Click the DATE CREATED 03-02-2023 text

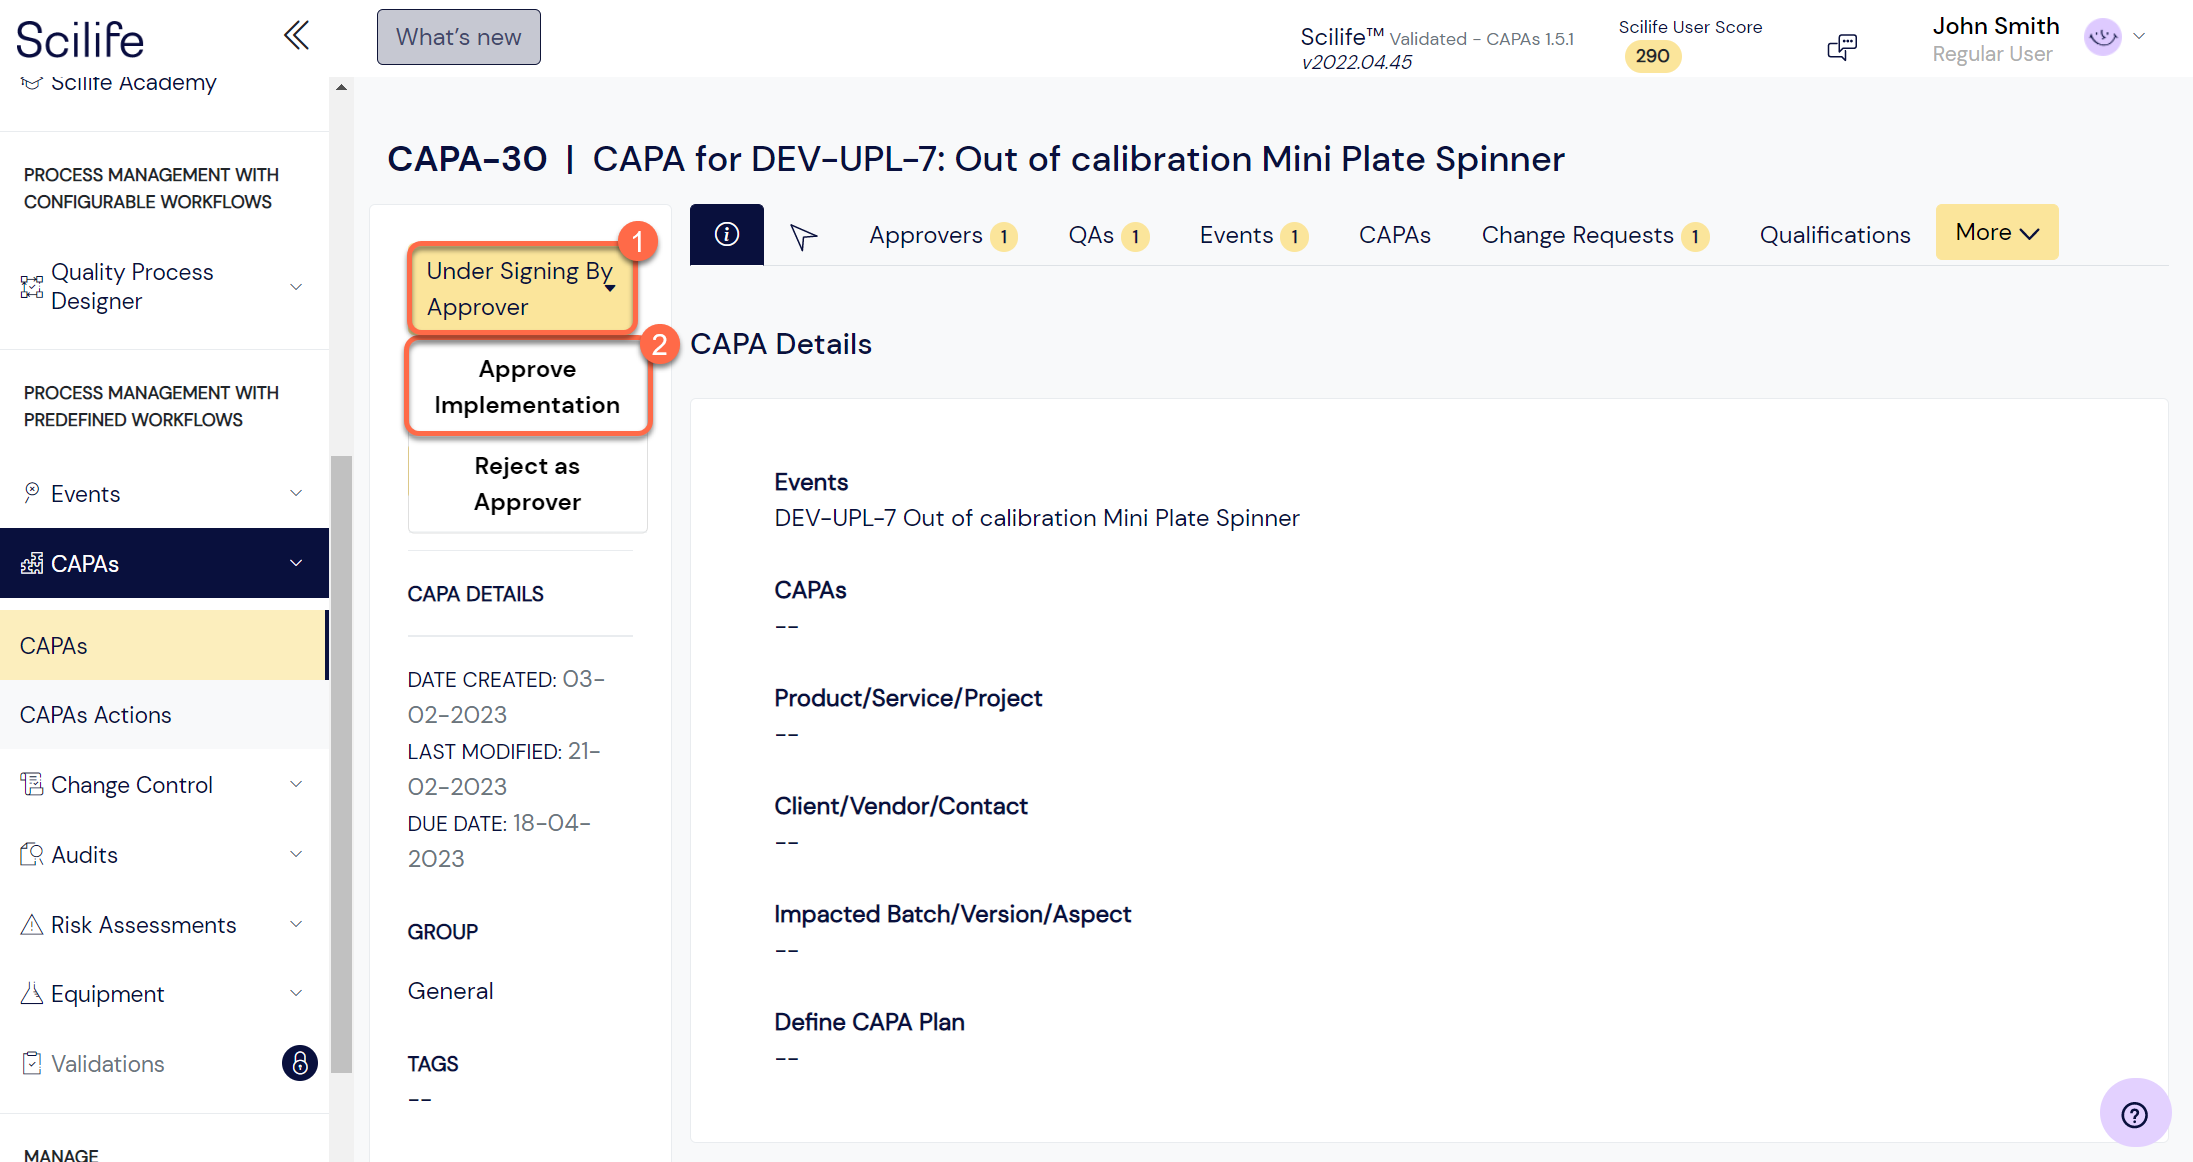coord(506,697)
